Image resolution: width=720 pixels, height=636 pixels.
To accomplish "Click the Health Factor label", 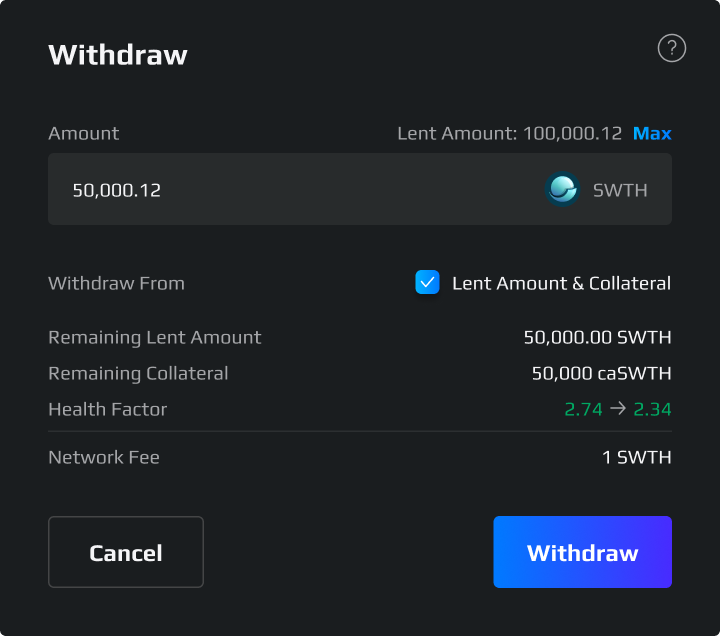I will (x=108, y=409).
